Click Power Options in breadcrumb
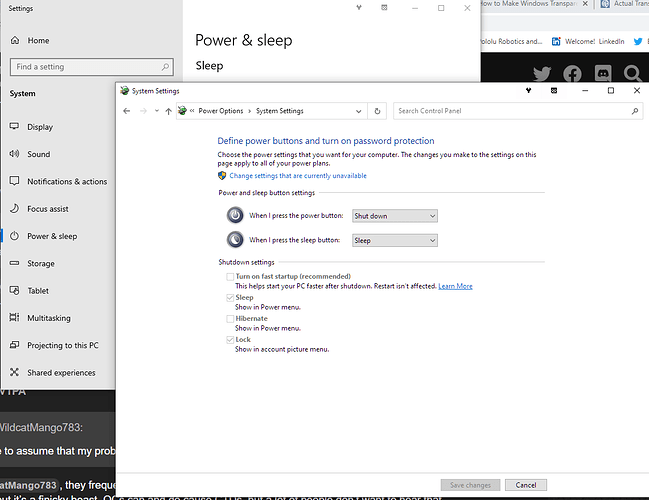The height and width of the screenshot is (500, 649). 221,111
